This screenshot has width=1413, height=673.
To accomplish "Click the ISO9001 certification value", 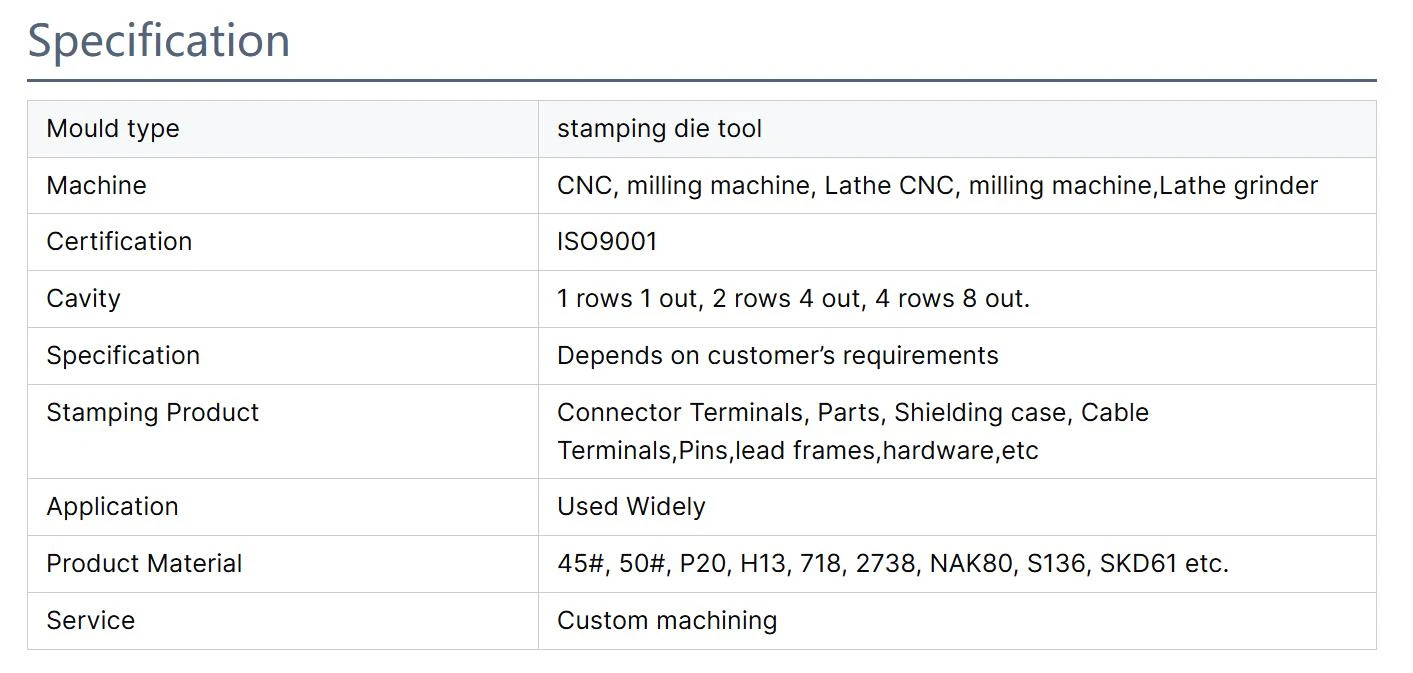I will pyautogui.click(x=607, y=242).
